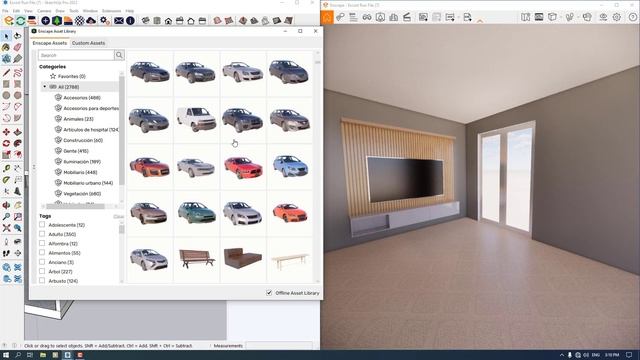Open the Enscape window settings gear icon

tap(617, 17)
